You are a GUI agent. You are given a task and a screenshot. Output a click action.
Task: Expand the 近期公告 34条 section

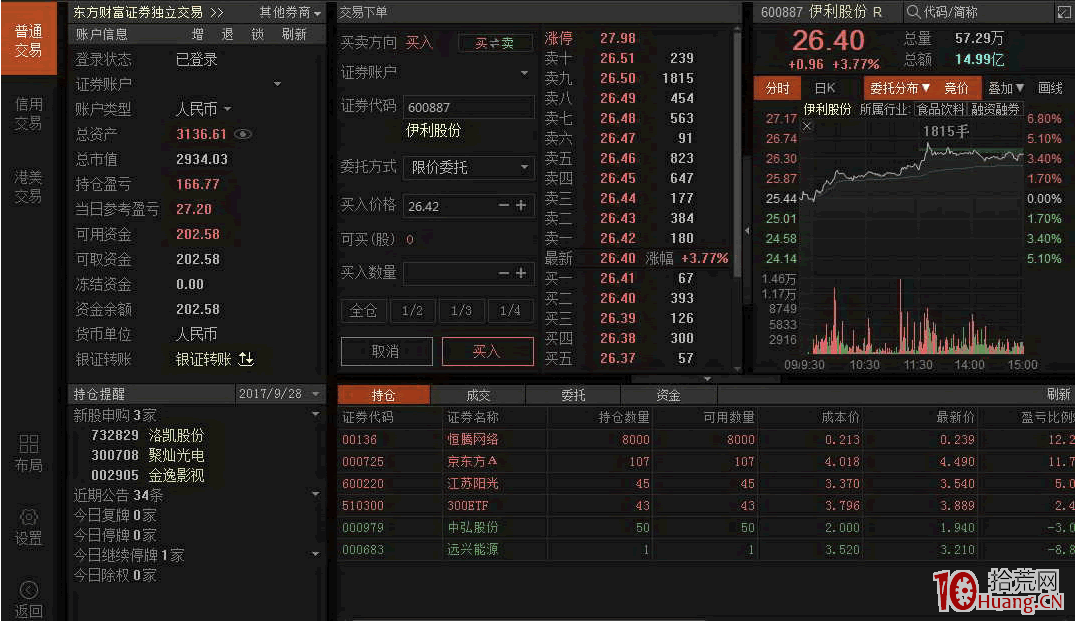[316, 494]
